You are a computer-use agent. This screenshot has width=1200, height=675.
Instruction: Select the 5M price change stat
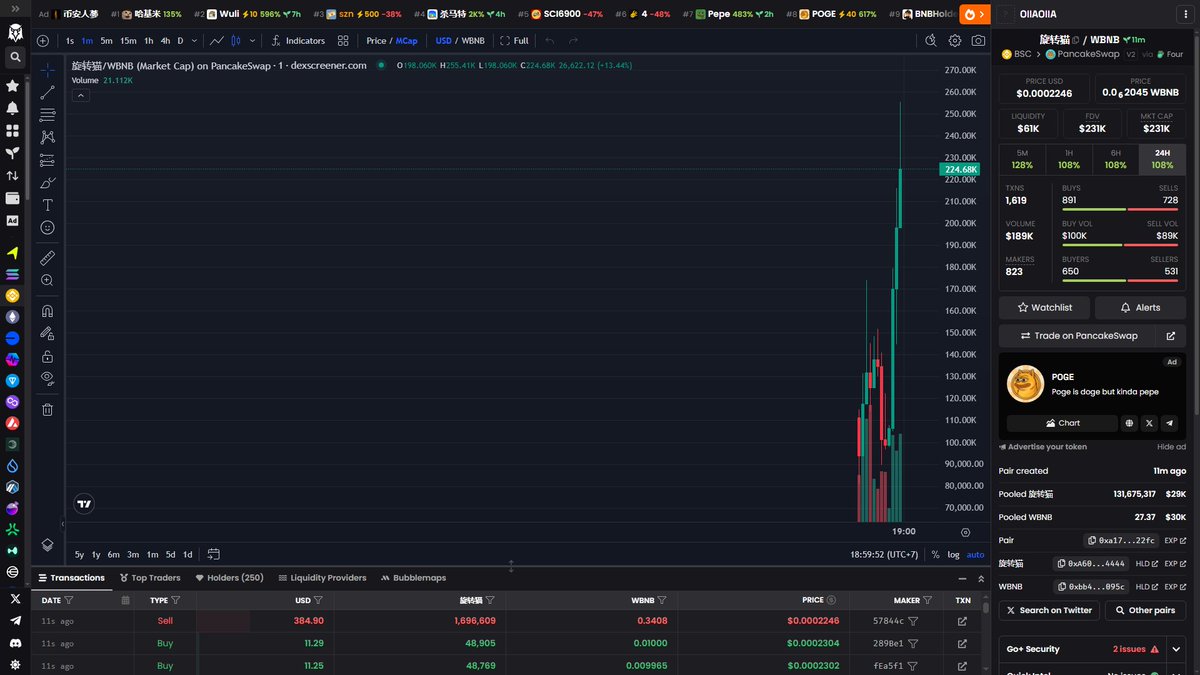pyautogui.click(x=1022, y=159)
